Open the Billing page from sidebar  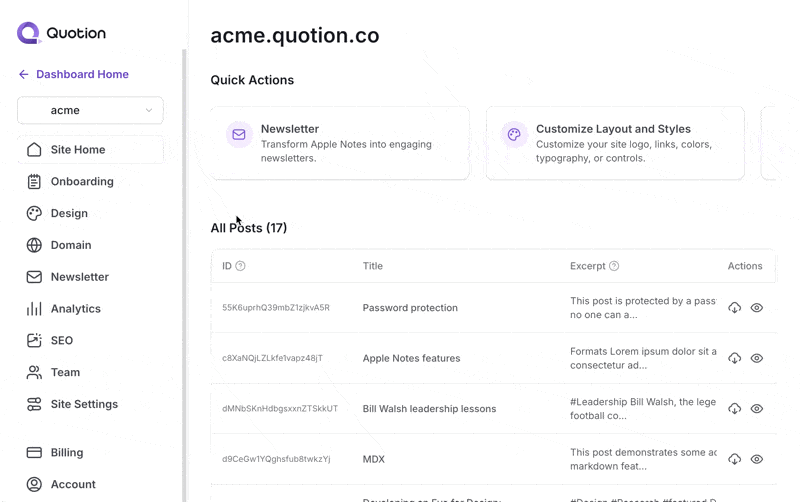coord(67,452)
